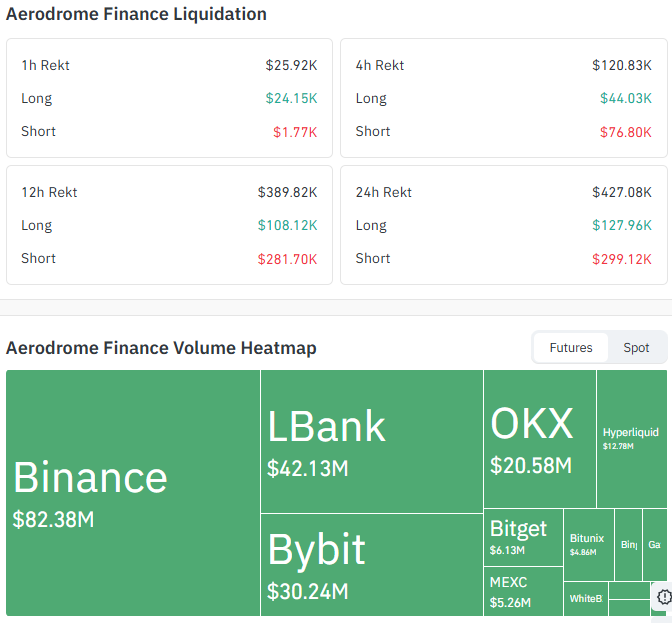Click the 12h Rekt total $389.82K

click(287, 192)
